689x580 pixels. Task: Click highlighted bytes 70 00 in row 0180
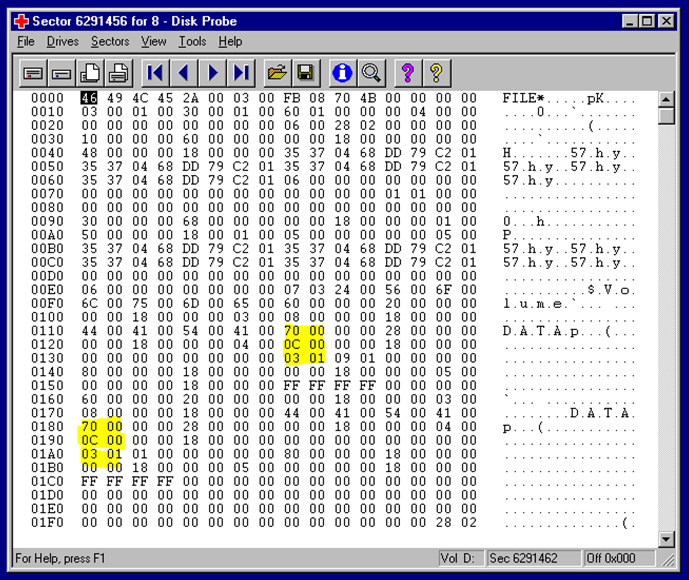click(x=102, y=427)
